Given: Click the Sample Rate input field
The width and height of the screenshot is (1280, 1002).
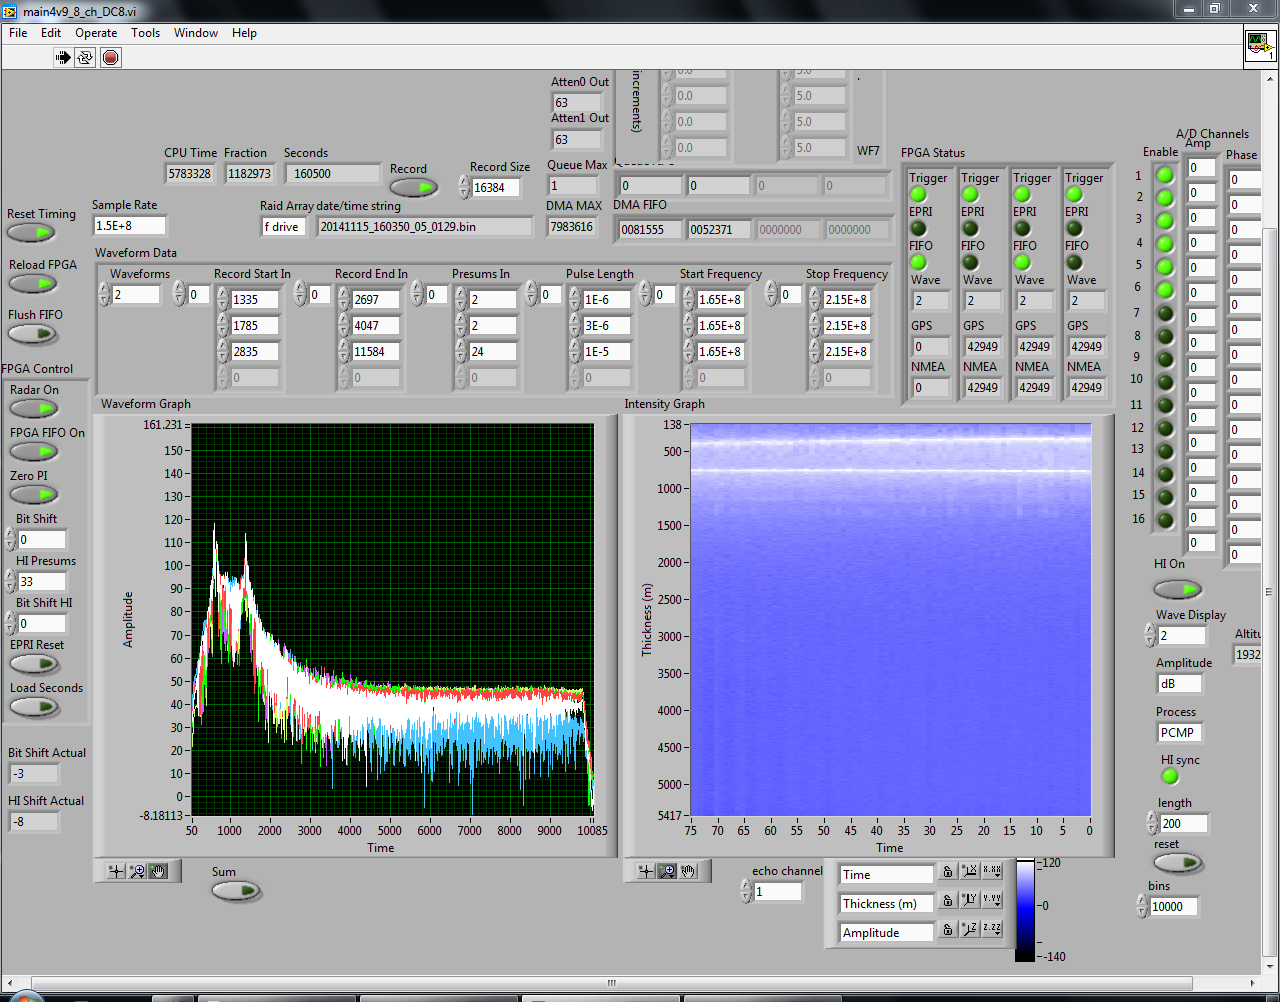Looking at the screenshot, I should pyautogui.click(x=129, y=226).
